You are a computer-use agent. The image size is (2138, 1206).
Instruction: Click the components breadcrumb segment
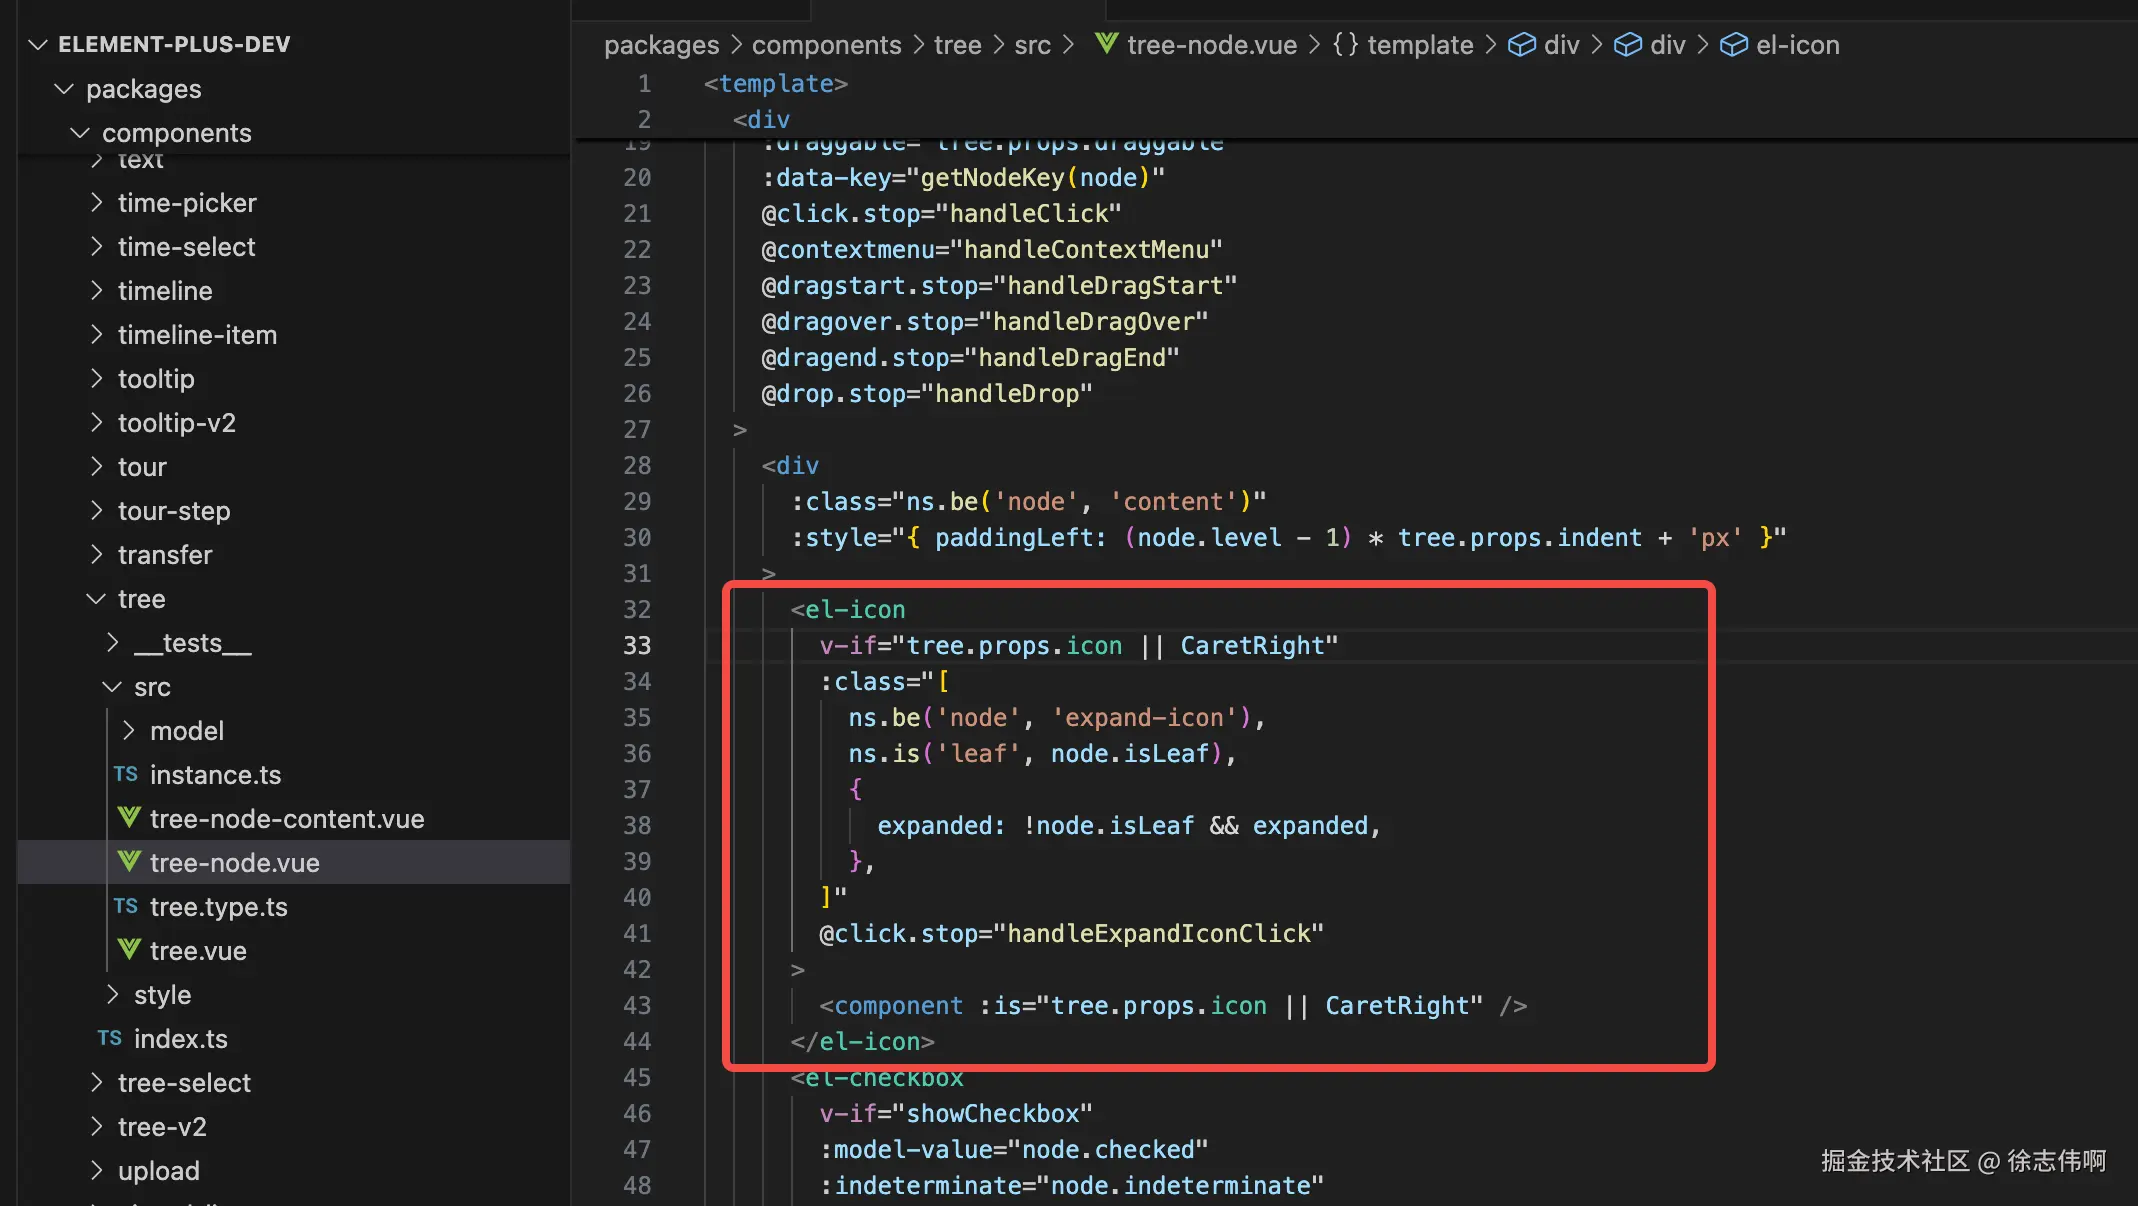point(826,45)
